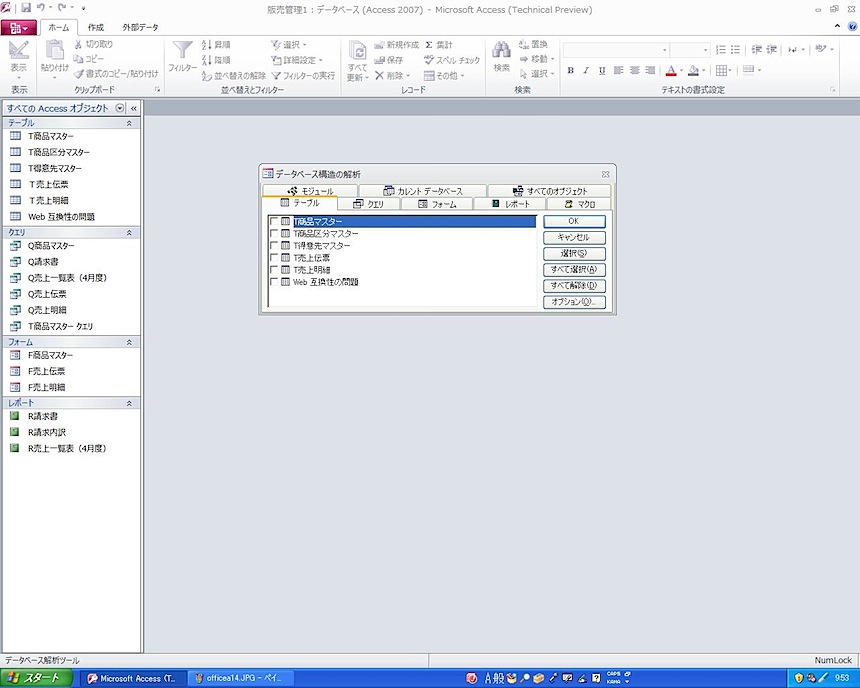Click the 表示 view icon in the ribbon
The image size is (860, 688).
coord(19,50)
